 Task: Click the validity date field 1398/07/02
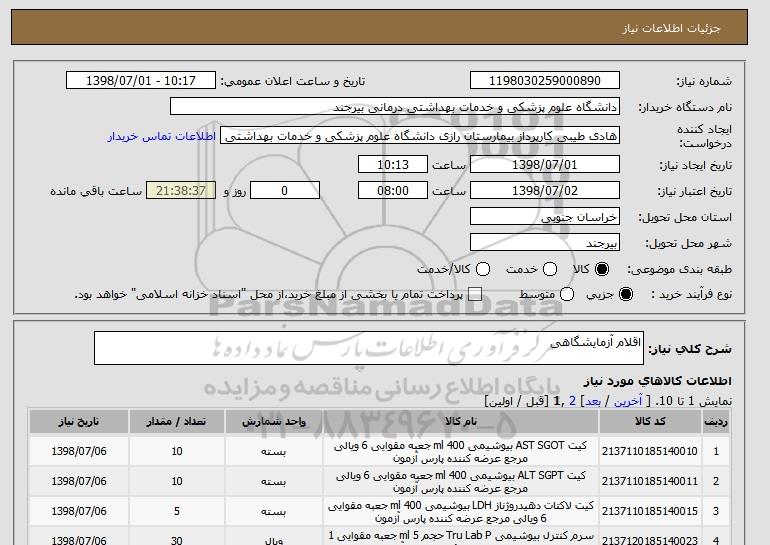pos(545,191)
